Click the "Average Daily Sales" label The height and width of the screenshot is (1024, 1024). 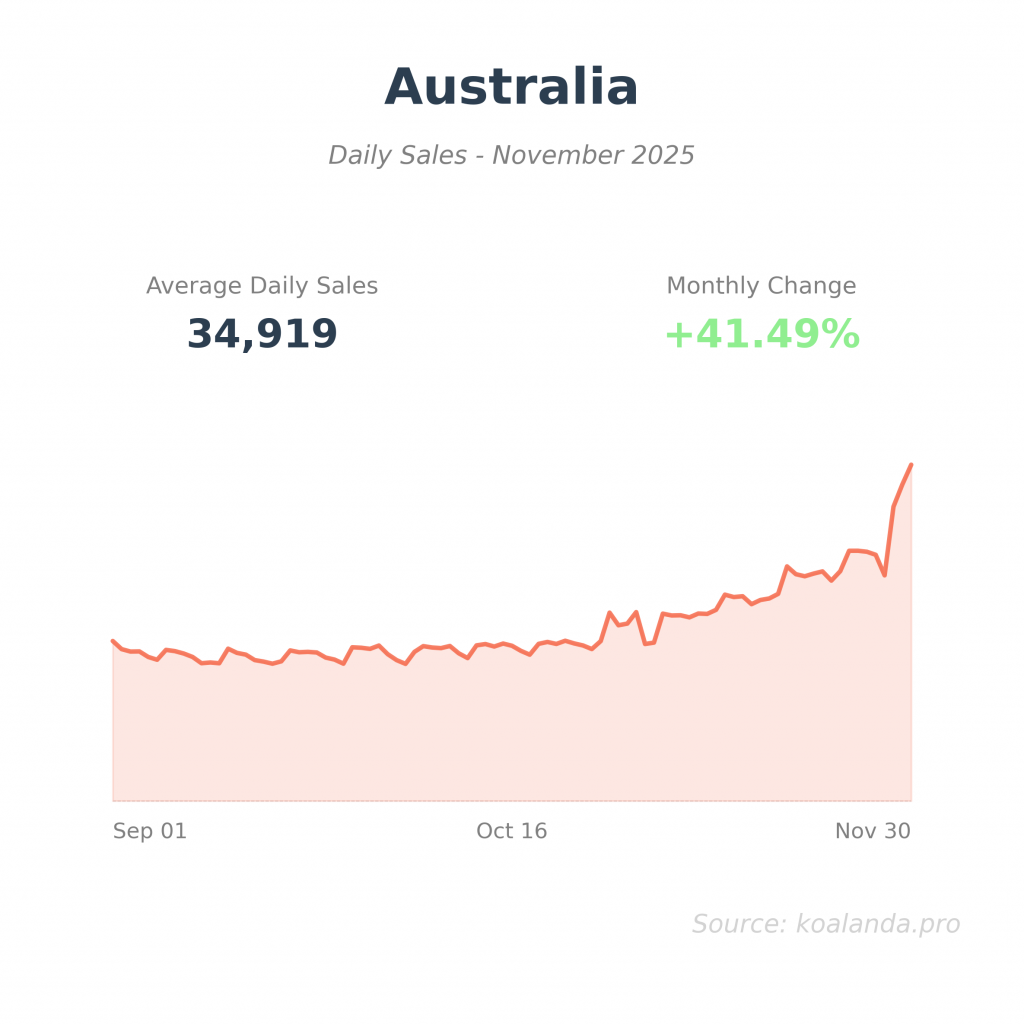(x=262, y=286)
